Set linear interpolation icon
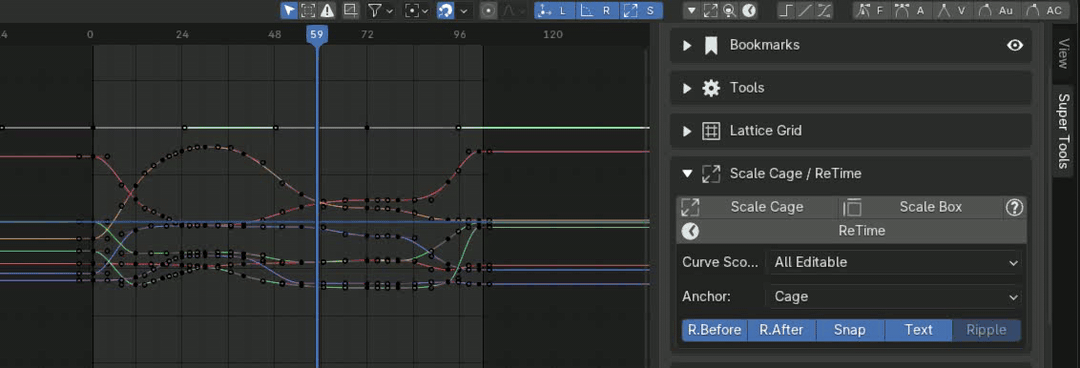The height and width of the screenshot is (368, 1080). coord(804,10)
